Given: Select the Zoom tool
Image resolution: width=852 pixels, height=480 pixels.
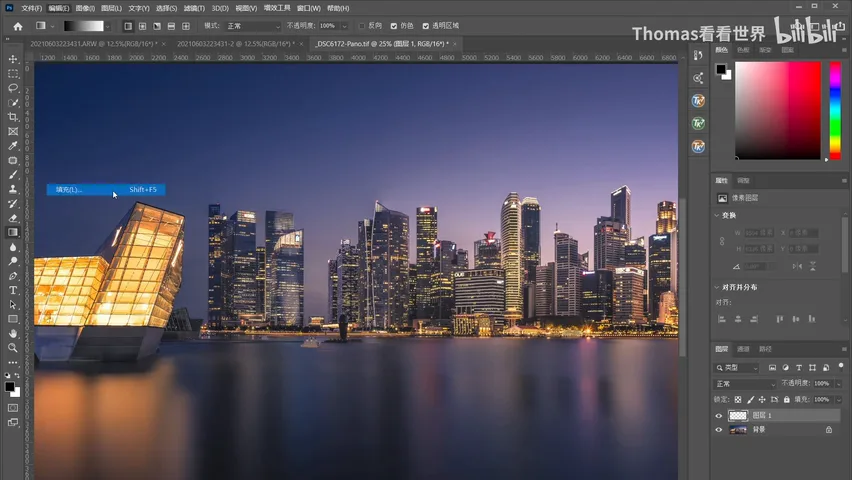Looking at the screenshot, I should click(x=13, y=348).
